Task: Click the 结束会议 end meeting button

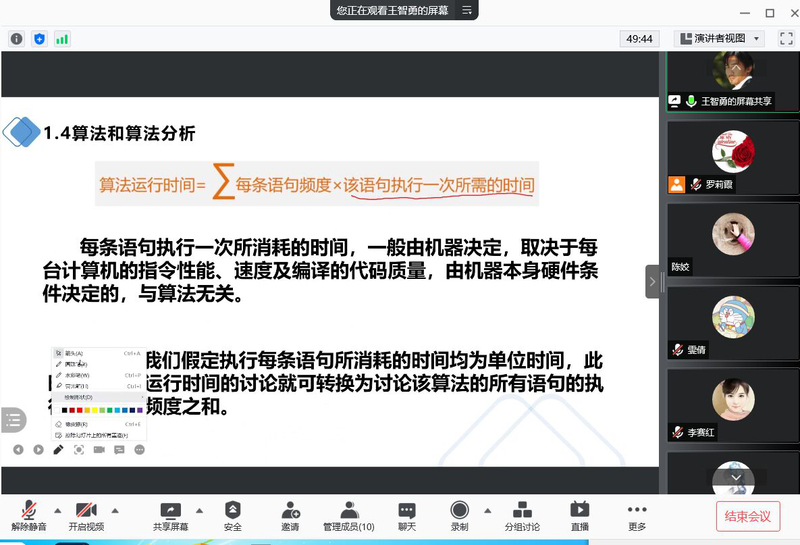Action: (748, 516)
